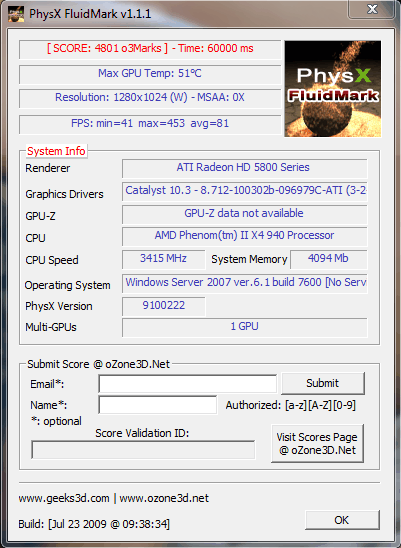The height and width of the screenshot is (548, 401).
Task: Click the Max GPU Temp: 51°C value
Action: coord(150,74)
